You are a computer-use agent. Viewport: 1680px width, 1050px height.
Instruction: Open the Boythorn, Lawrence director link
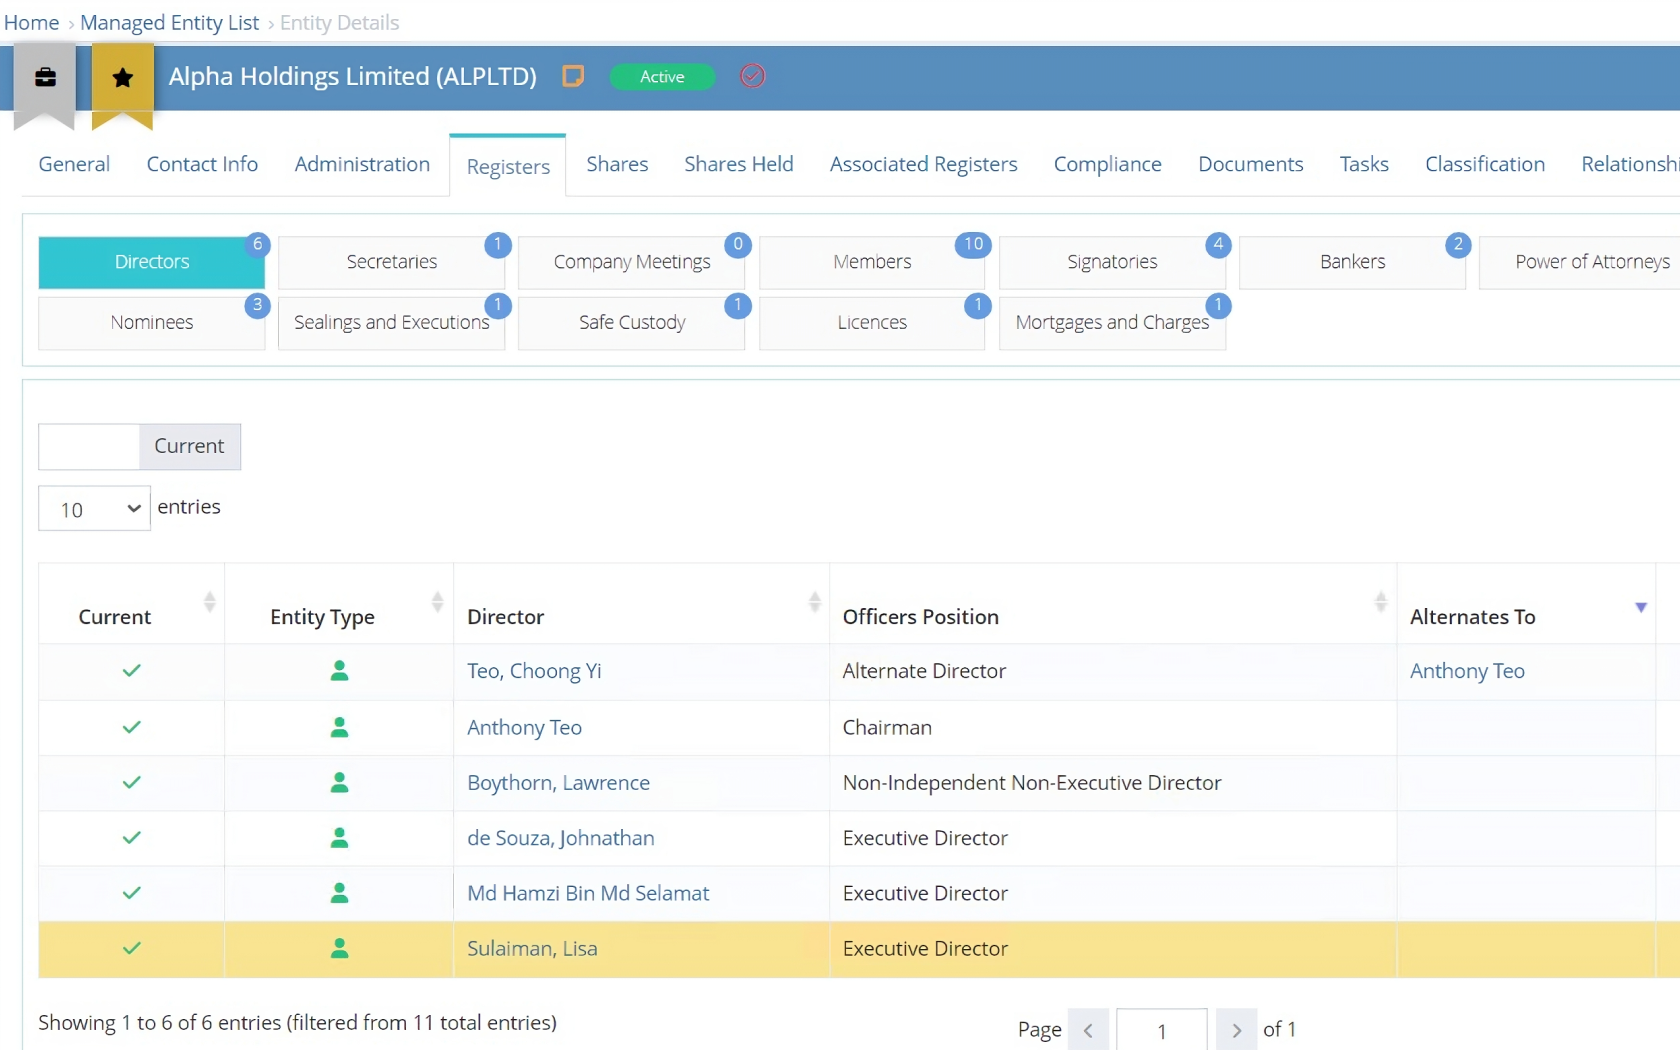(558, 783)
